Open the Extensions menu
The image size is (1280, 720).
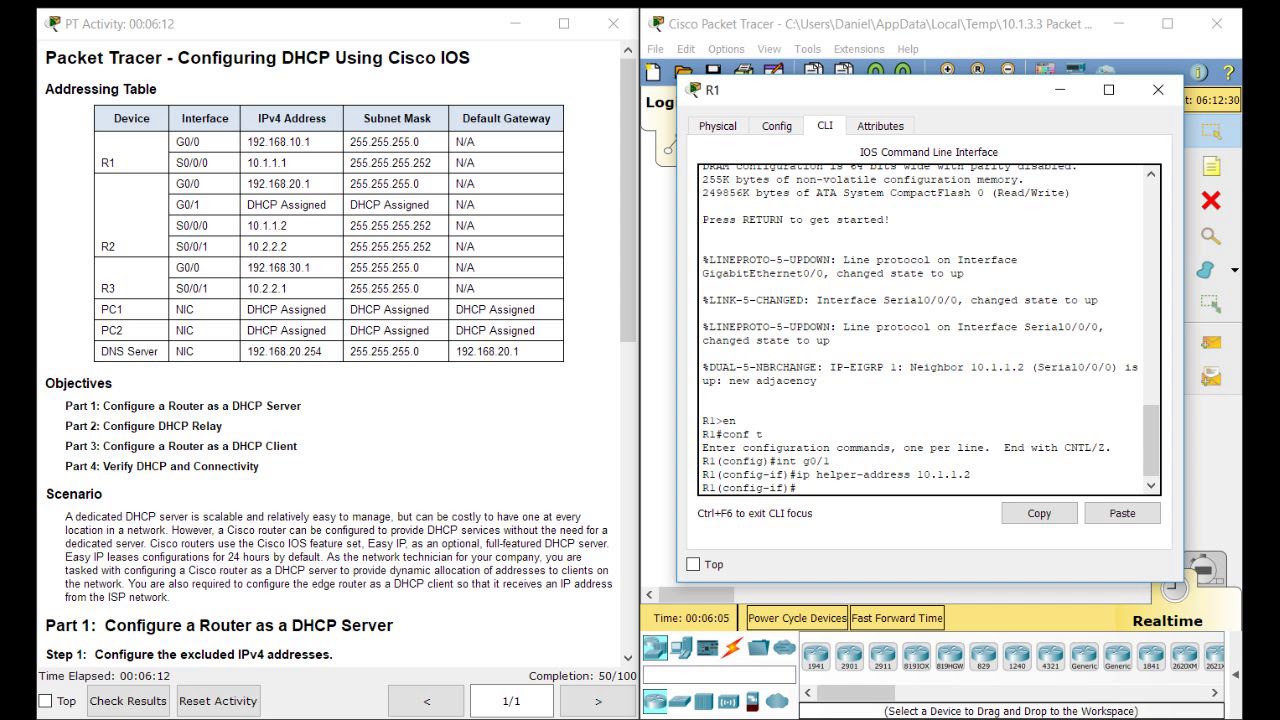pos(859,49)
